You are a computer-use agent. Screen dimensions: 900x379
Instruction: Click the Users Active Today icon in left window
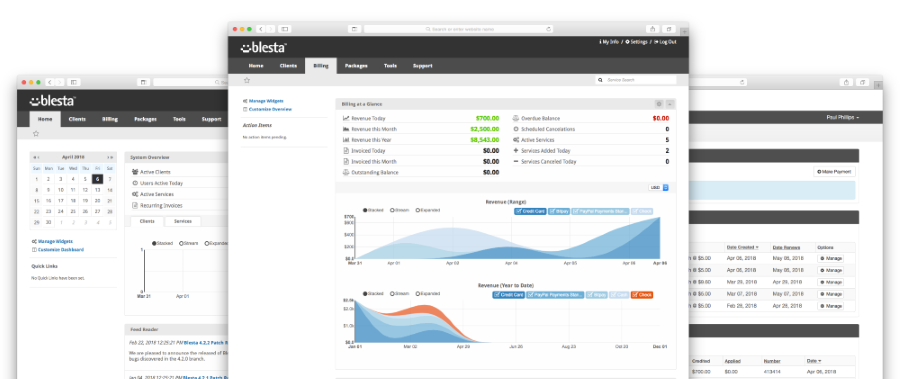tap(135, 183)
